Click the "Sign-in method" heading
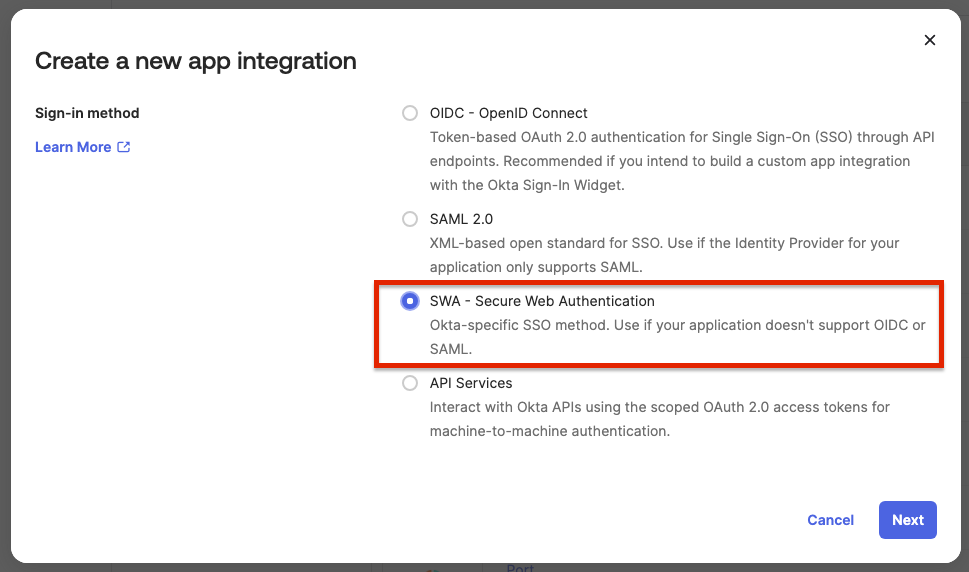Viewport: 969px width, 572px height. click(x=87, y=113)
